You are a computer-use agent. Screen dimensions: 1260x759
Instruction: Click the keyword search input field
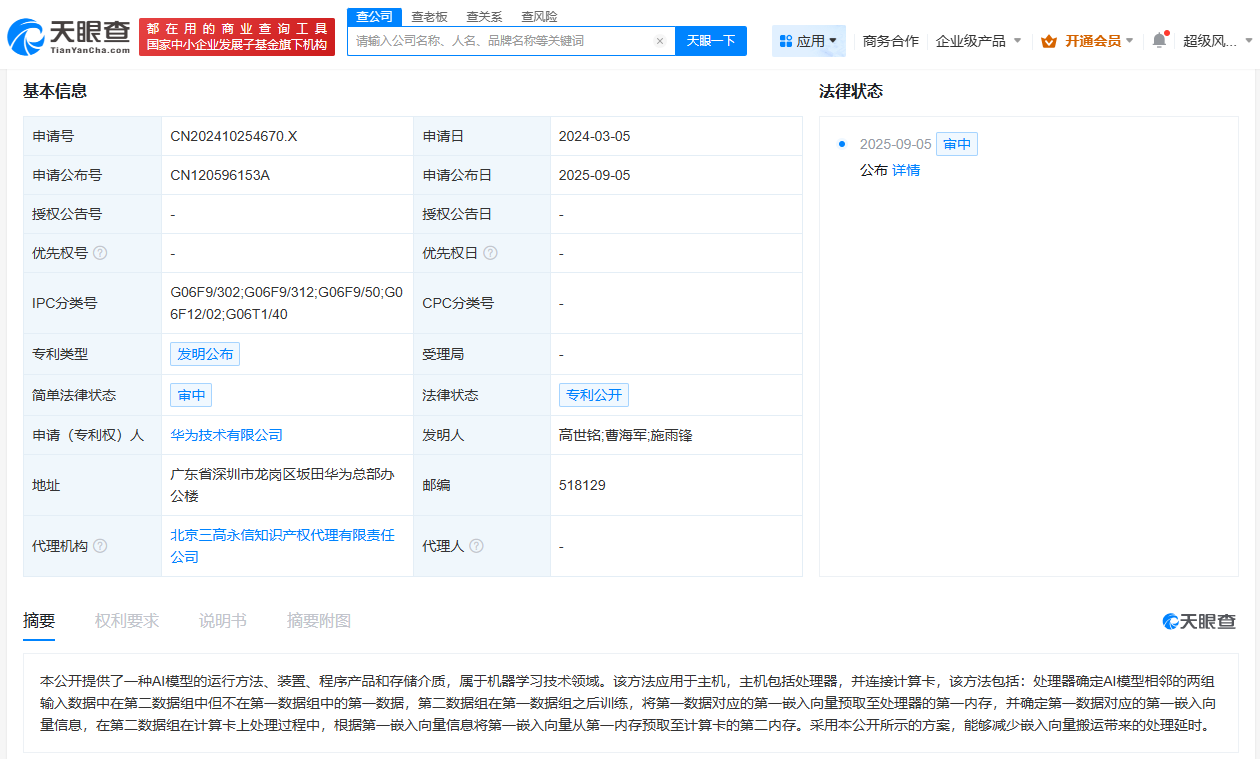(500, 40)
